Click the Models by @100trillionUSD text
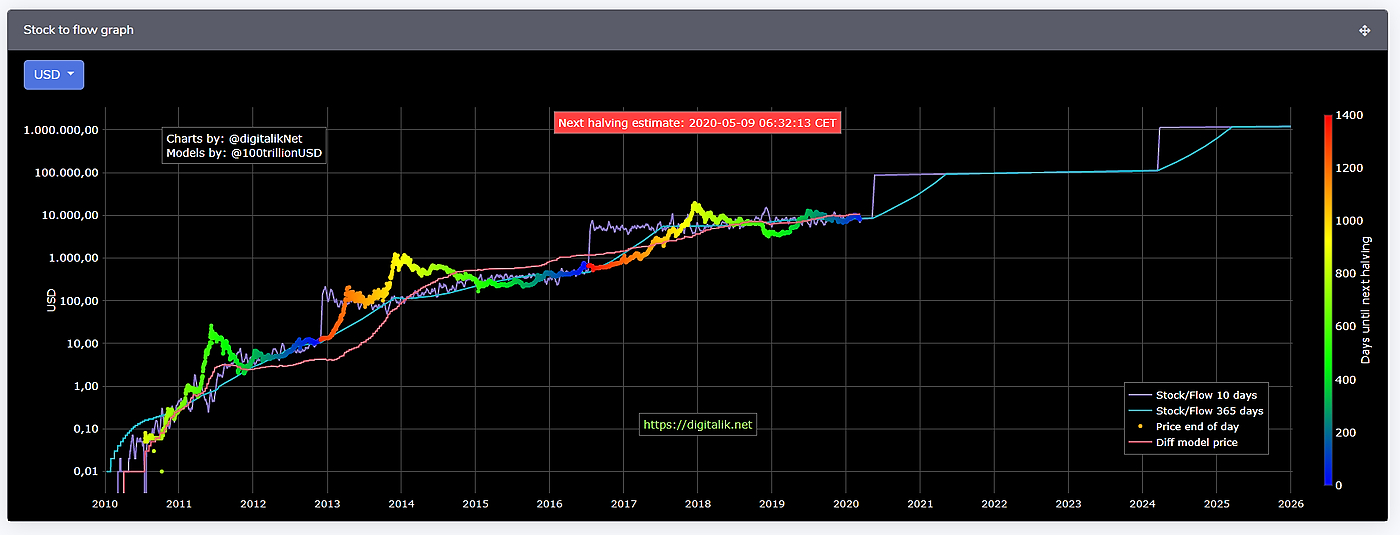The image size is (1400, 535). (x=245, y=153)
